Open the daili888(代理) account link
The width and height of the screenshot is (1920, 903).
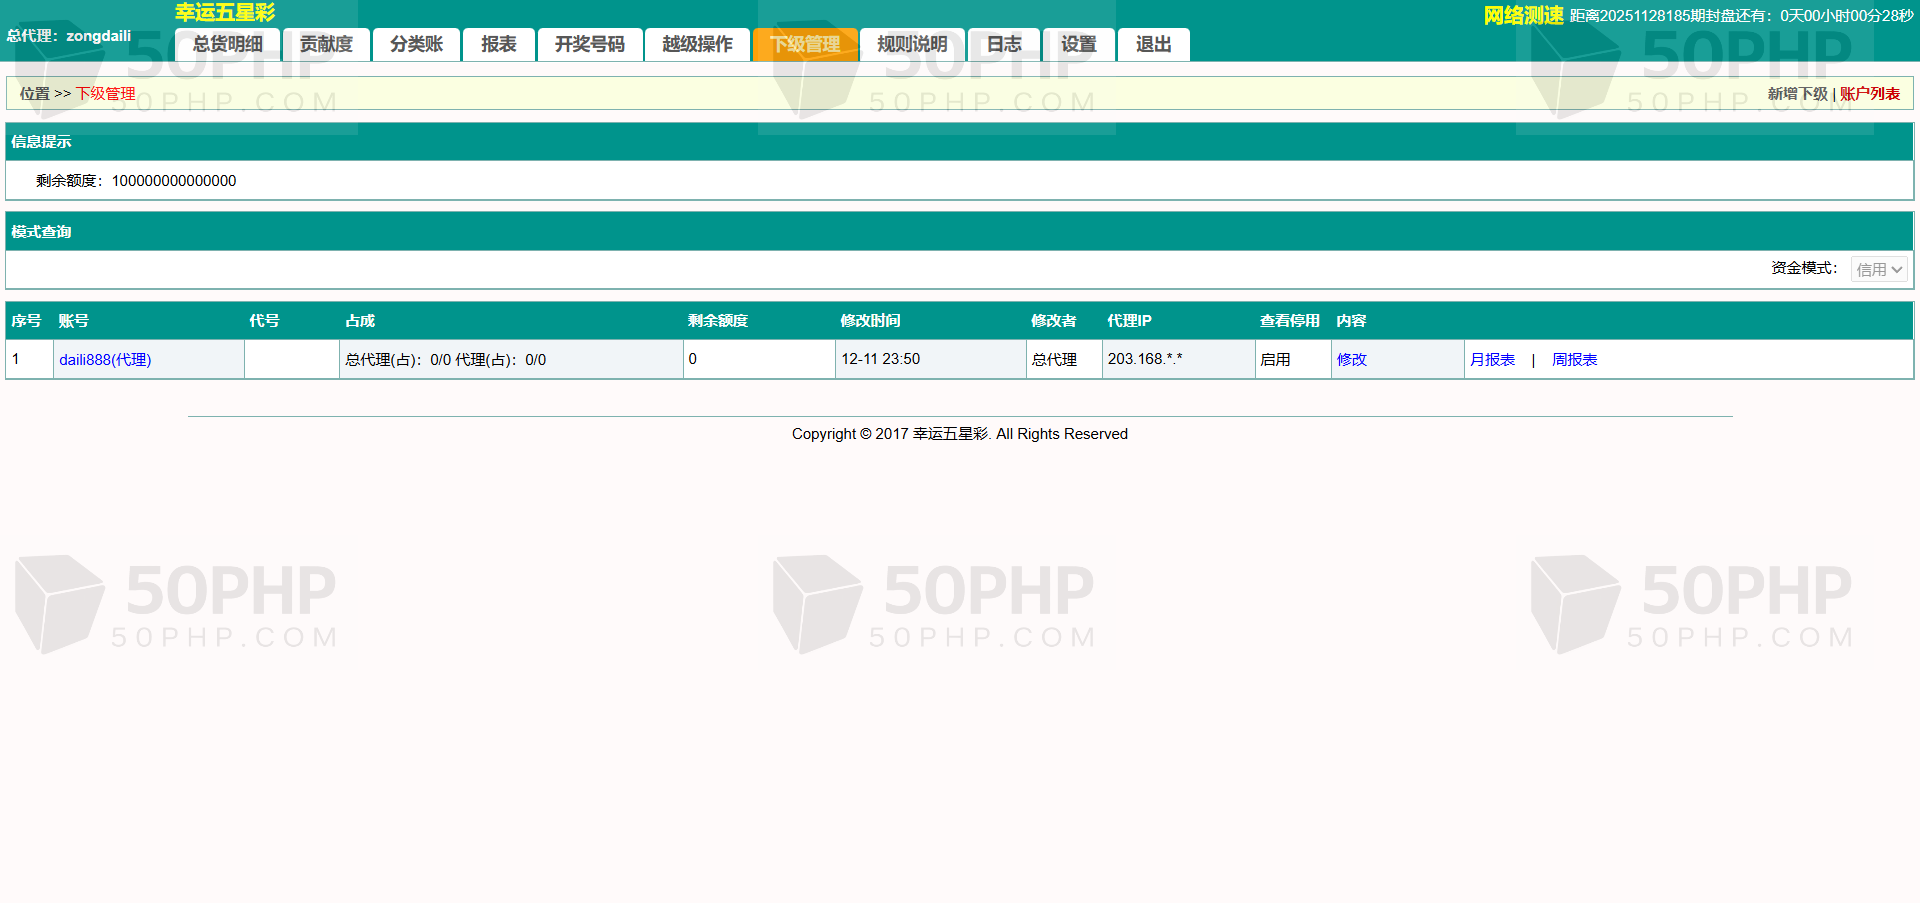click(105, 360)
